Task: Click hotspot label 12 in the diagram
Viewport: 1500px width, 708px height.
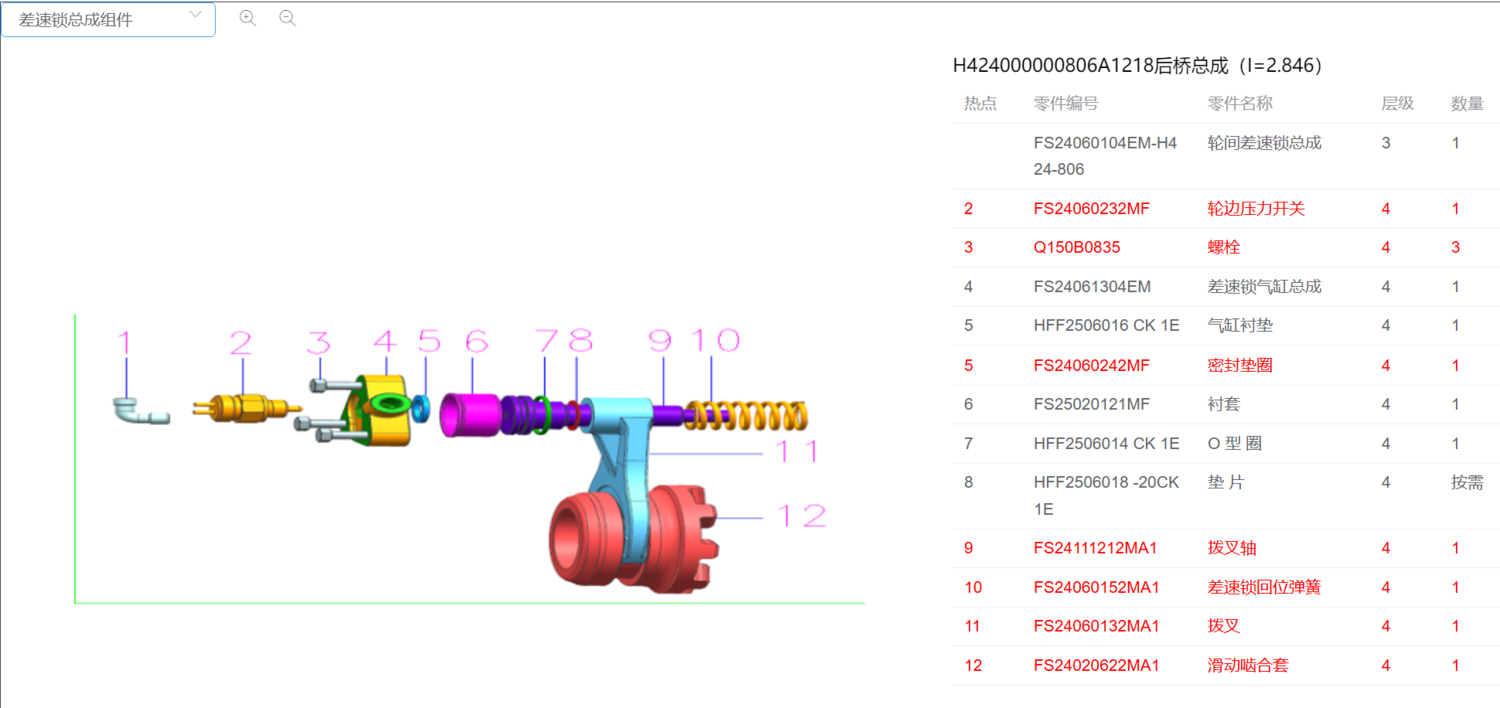Action: (801, 516)
